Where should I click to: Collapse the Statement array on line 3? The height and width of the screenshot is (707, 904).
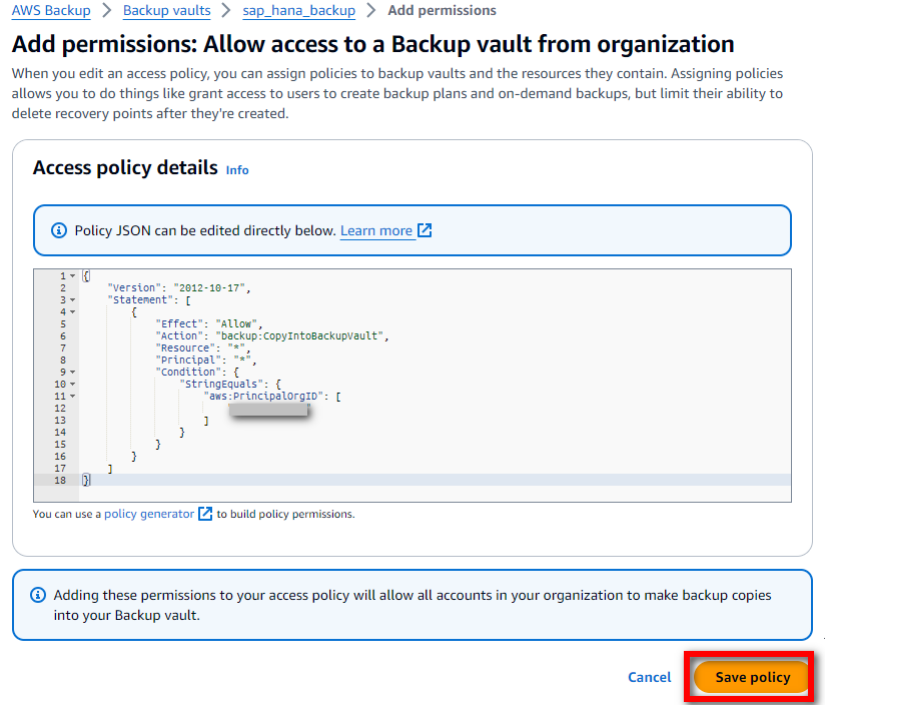(73, 300)
